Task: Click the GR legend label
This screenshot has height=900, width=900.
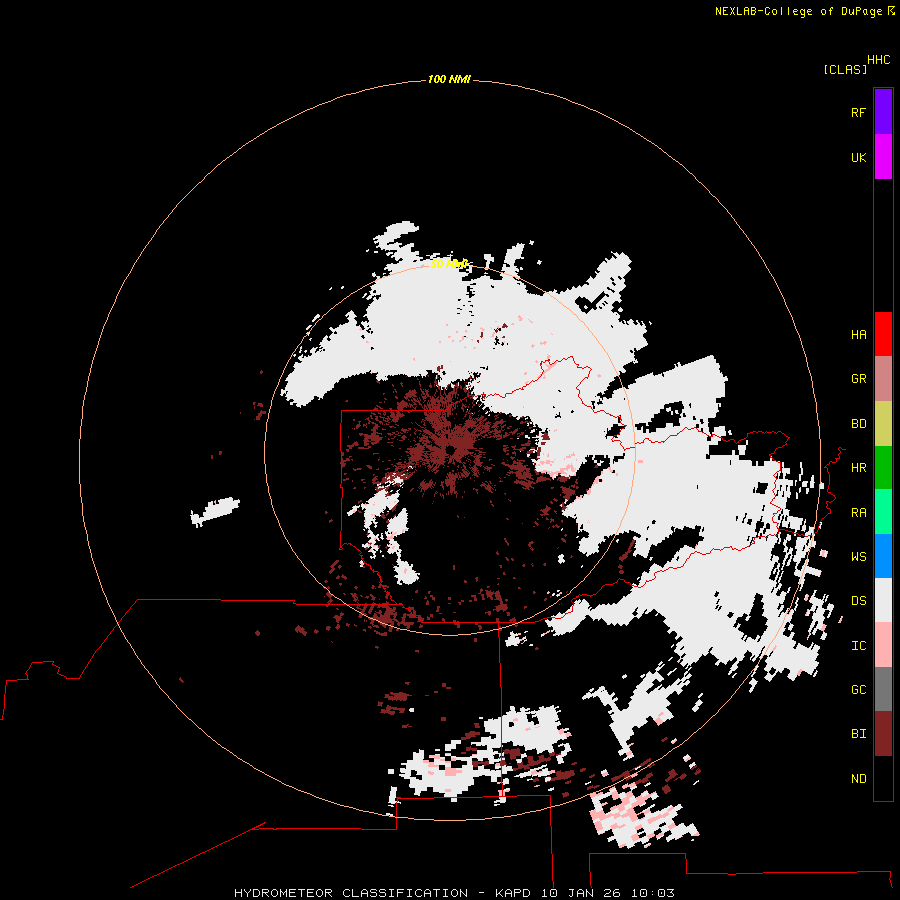Action: [858, 379]
